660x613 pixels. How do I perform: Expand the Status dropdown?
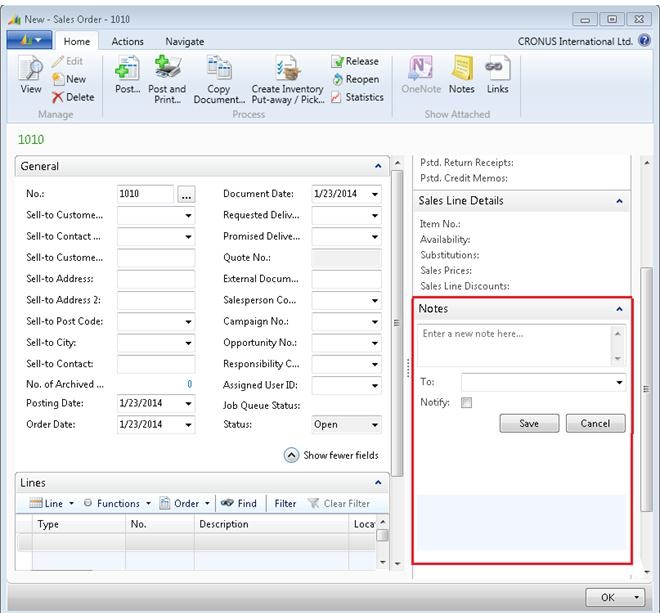click(374, 424)
